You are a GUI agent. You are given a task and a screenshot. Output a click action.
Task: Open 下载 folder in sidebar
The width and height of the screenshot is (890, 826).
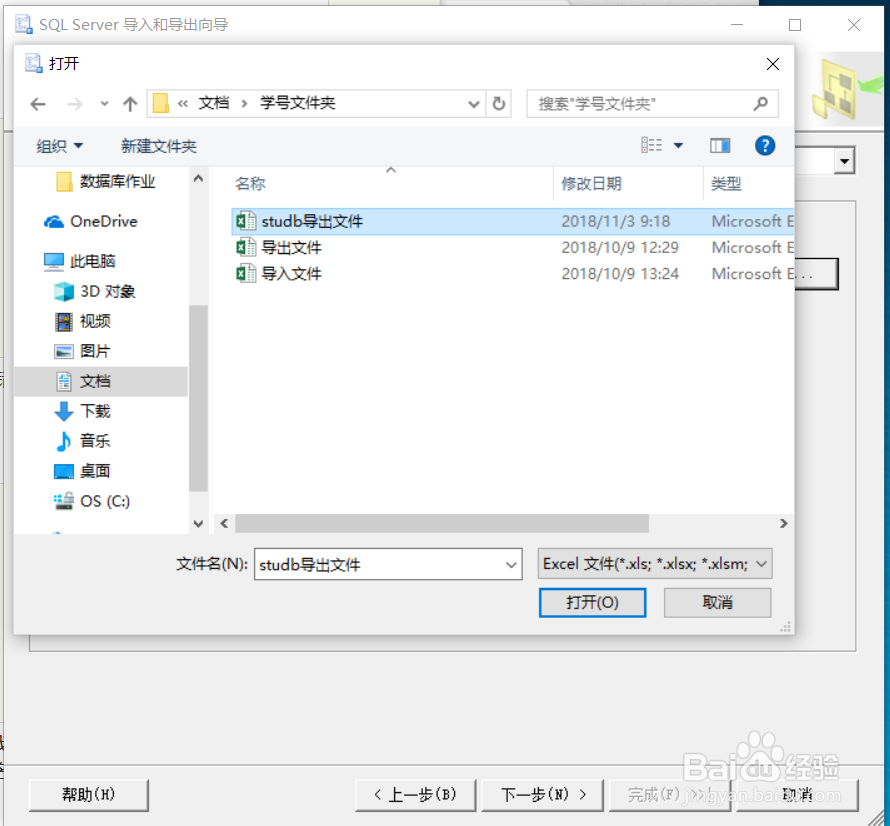95,411
